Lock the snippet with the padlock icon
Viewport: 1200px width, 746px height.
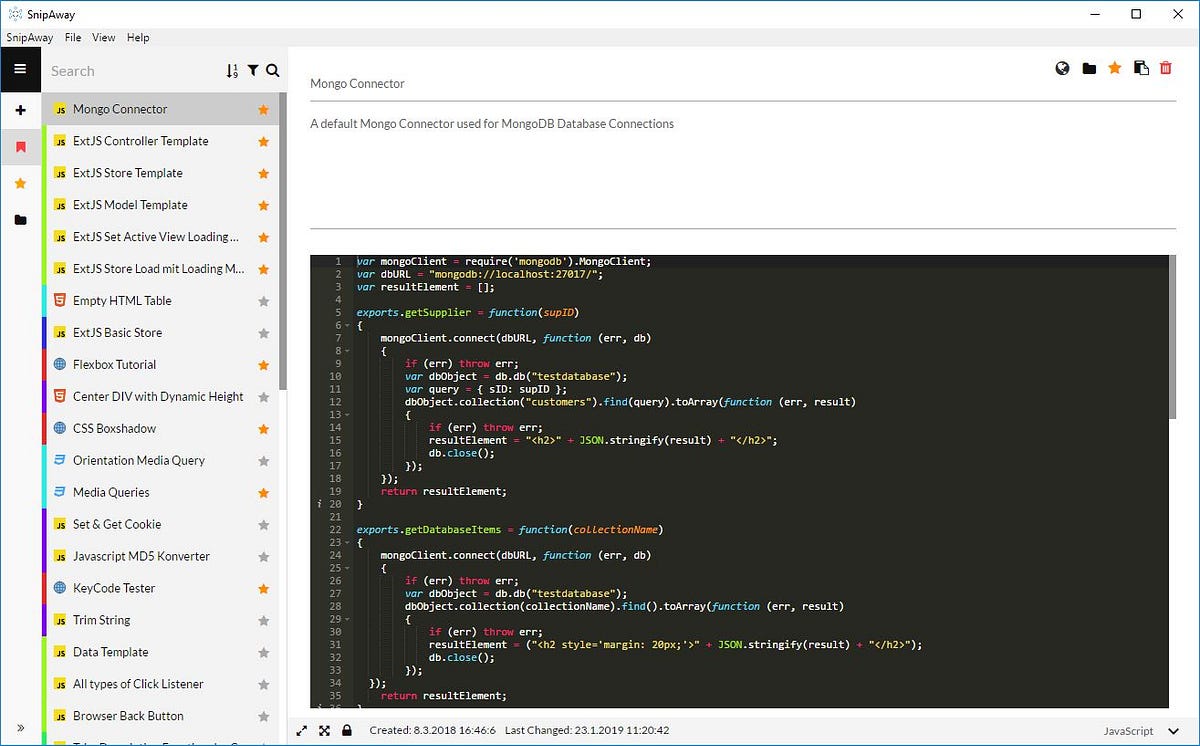click(347, 730)
